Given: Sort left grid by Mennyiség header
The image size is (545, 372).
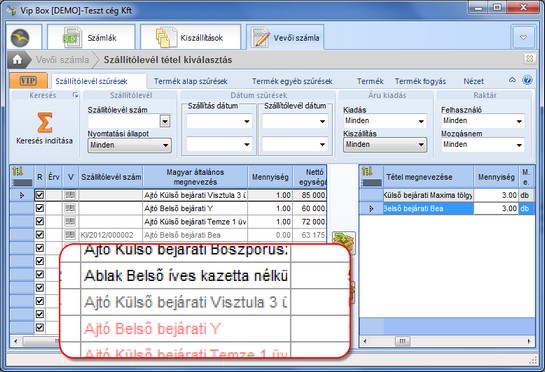Looking at the screenshot, I should [270, 177].
